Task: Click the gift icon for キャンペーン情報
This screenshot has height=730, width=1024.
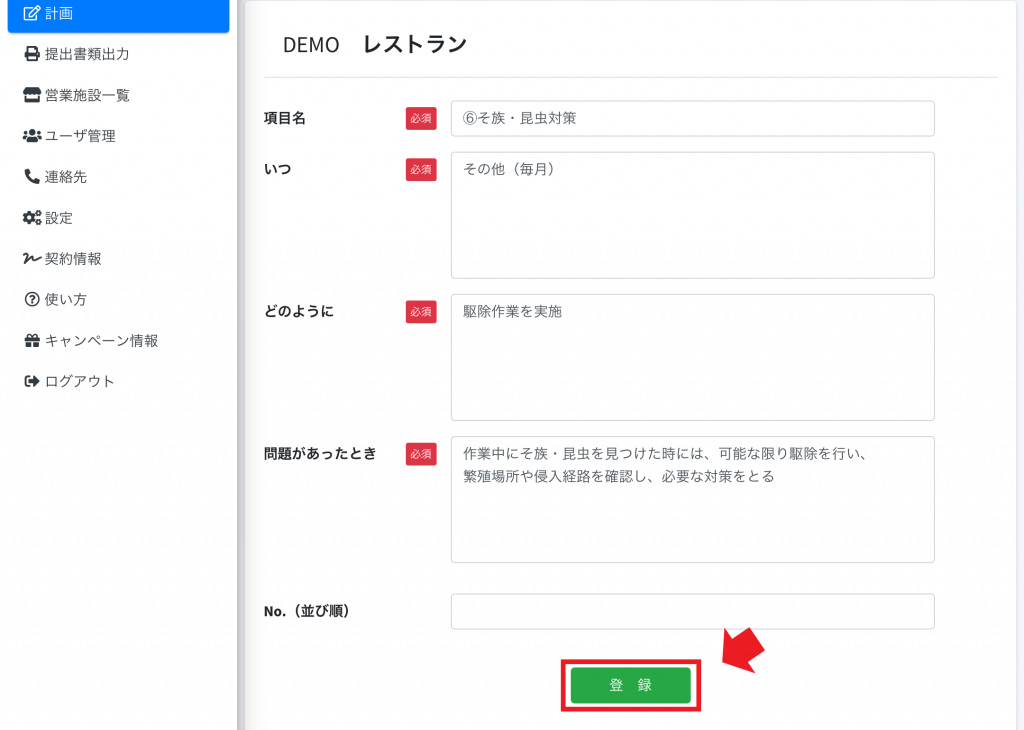Action: pyautogui.click(x=31, y=340)
